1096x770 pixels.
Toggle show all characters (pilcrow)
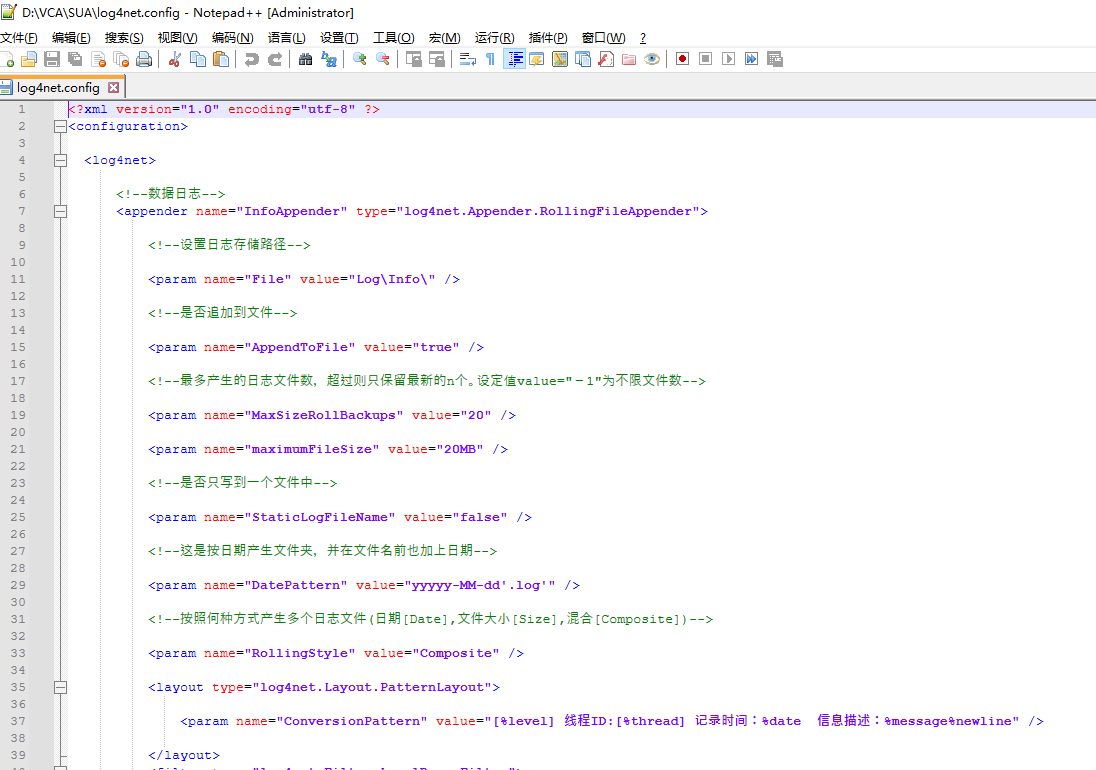[x=491, y=59]
